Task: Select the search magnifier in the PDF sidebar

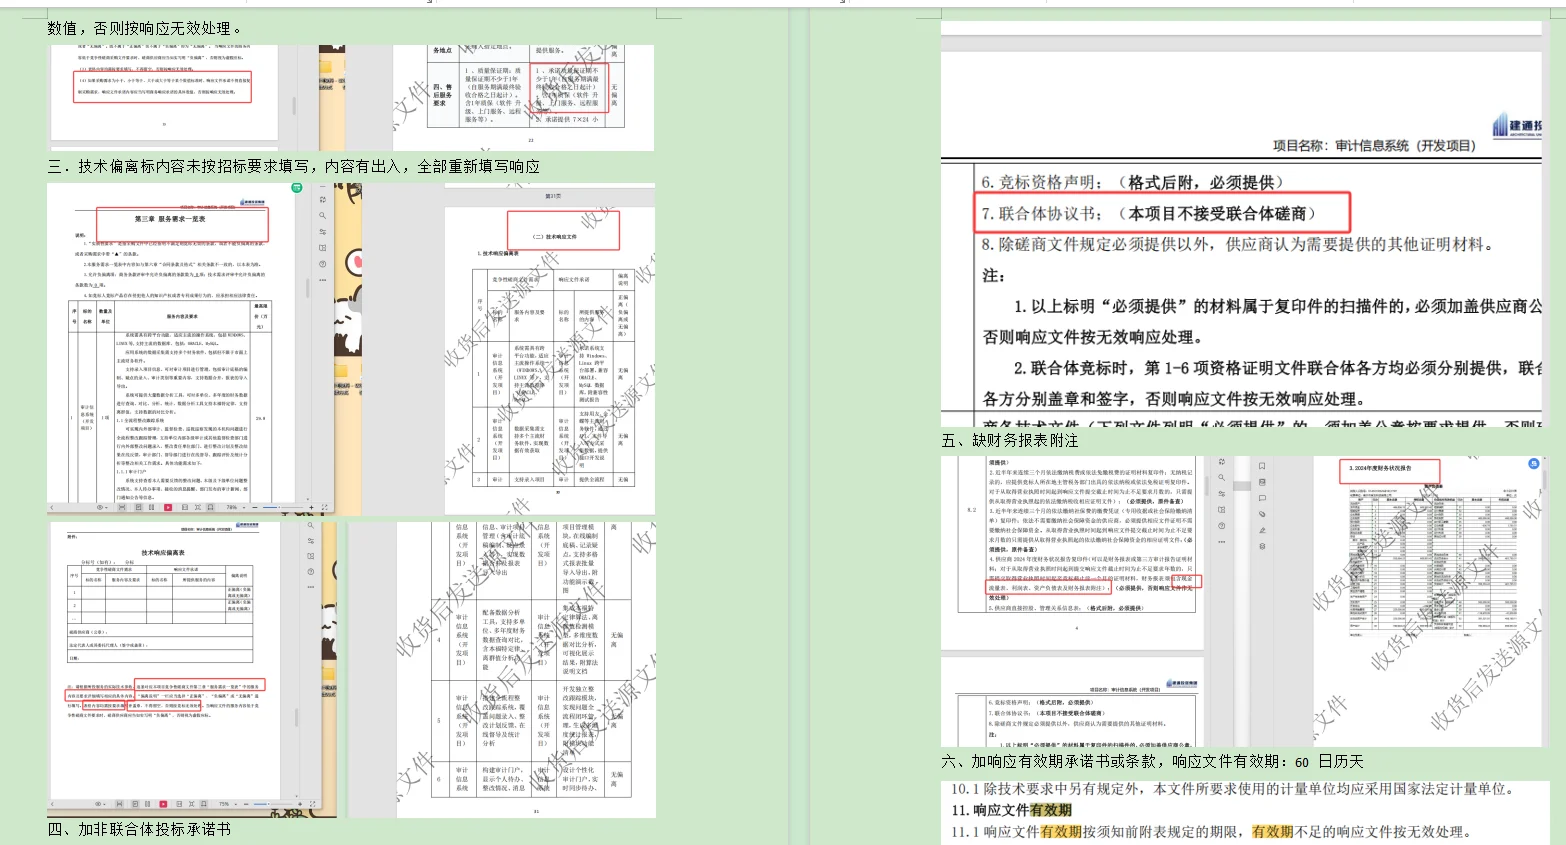Action: tap(322, 216)
